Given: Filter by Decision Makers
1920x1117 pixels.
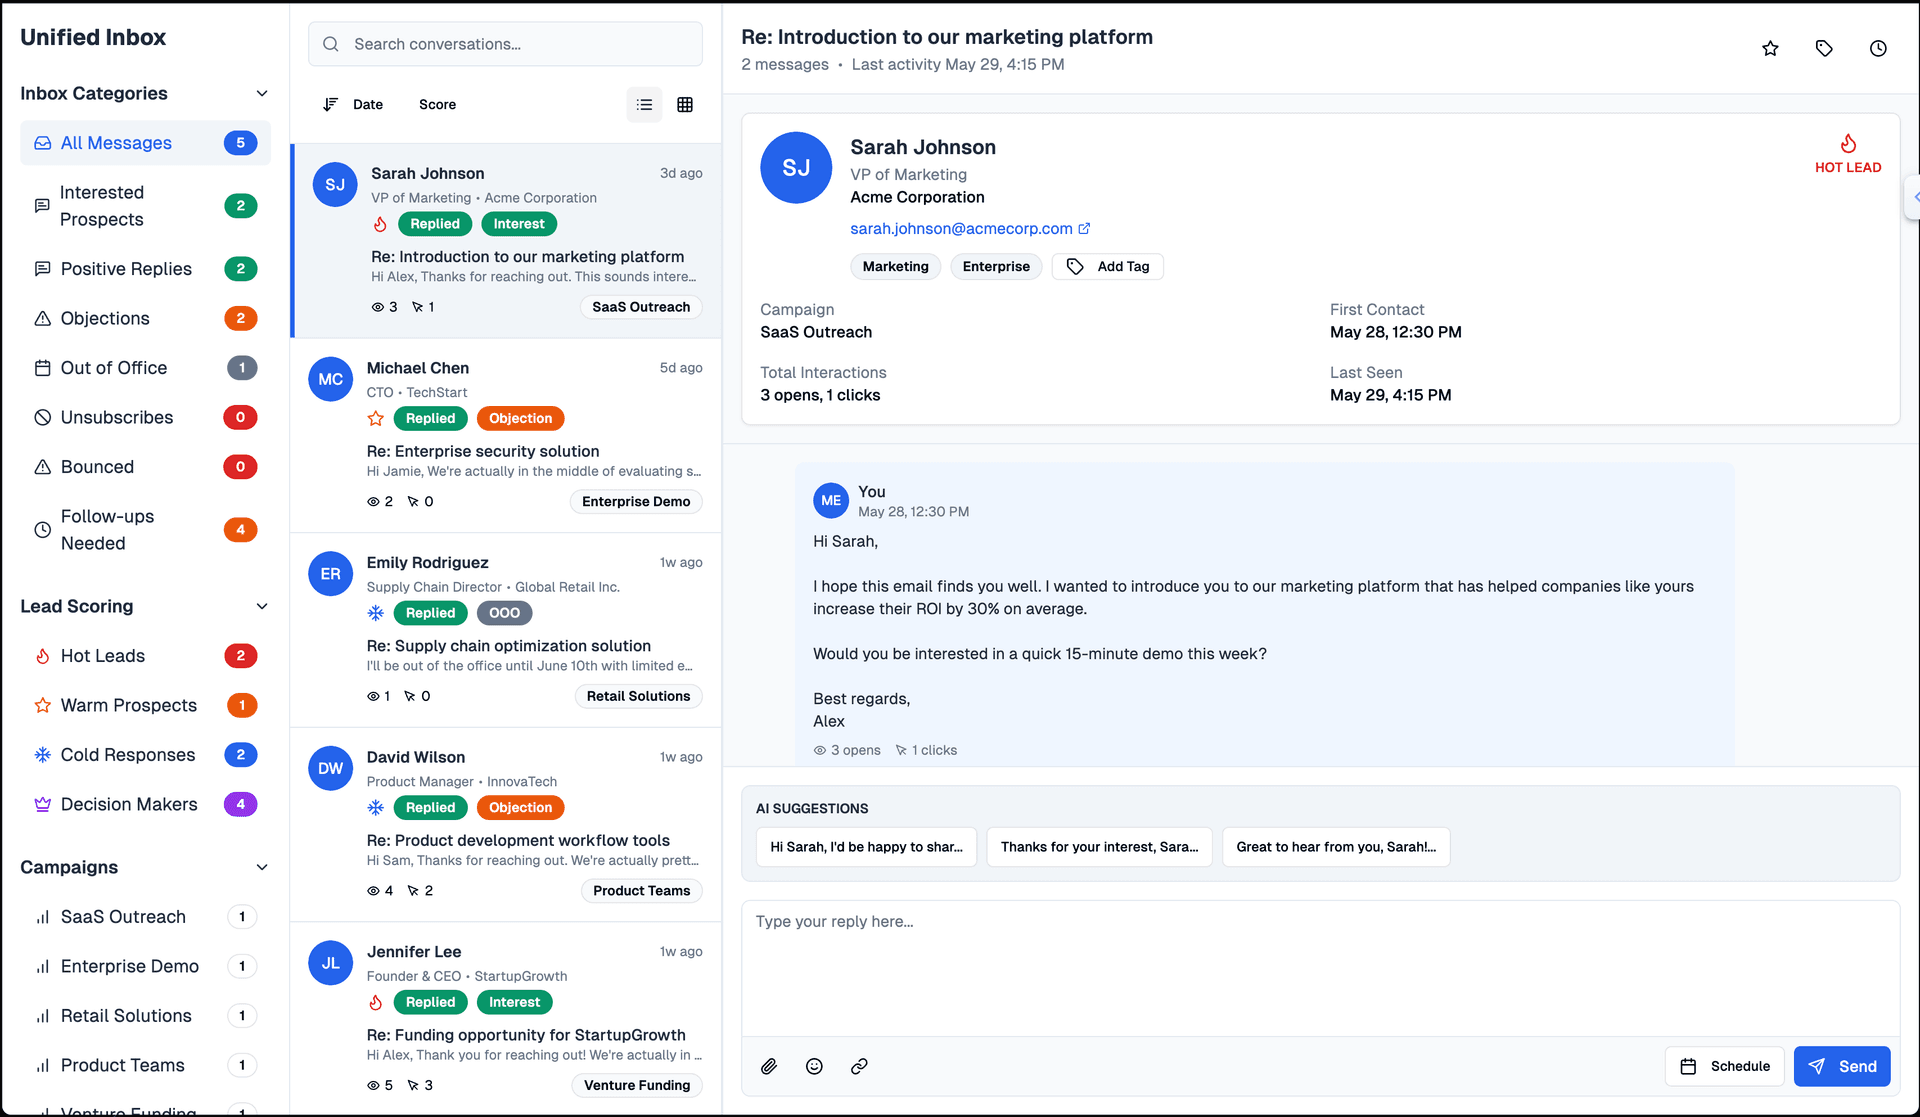Looking at the screenshot, I should 145,804.
